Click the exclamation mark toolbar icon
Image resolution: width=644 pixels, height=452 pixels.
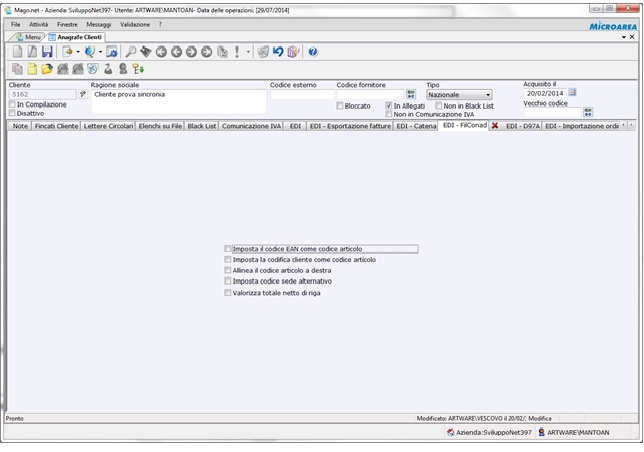click(x=237, y=52)
